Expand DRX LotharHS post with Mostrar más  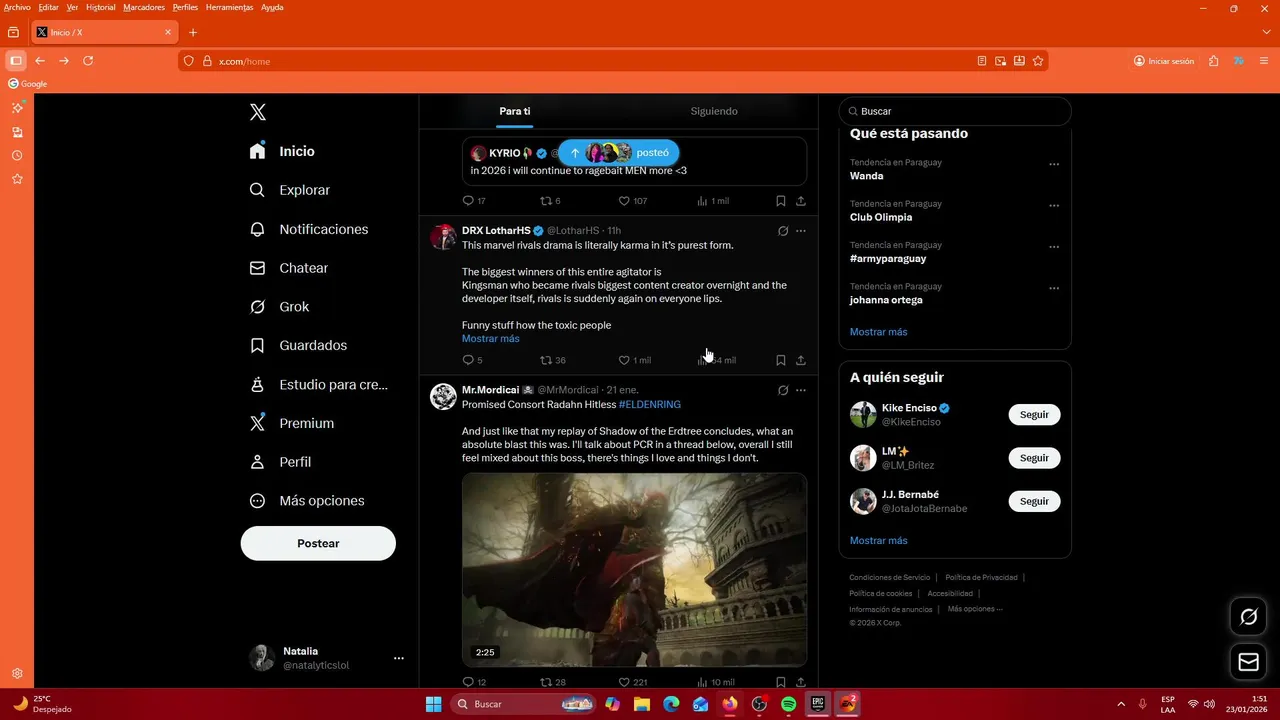[x=491, y=338]
